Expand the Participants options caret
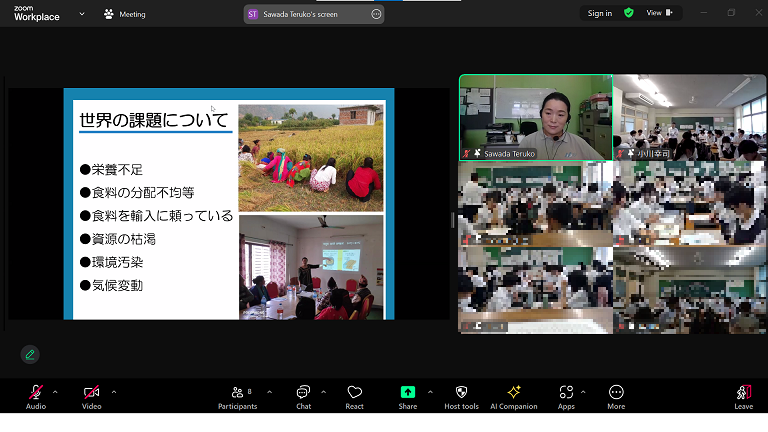The width and height of the screenshot is (768, 432). click(x=269, y=392)
